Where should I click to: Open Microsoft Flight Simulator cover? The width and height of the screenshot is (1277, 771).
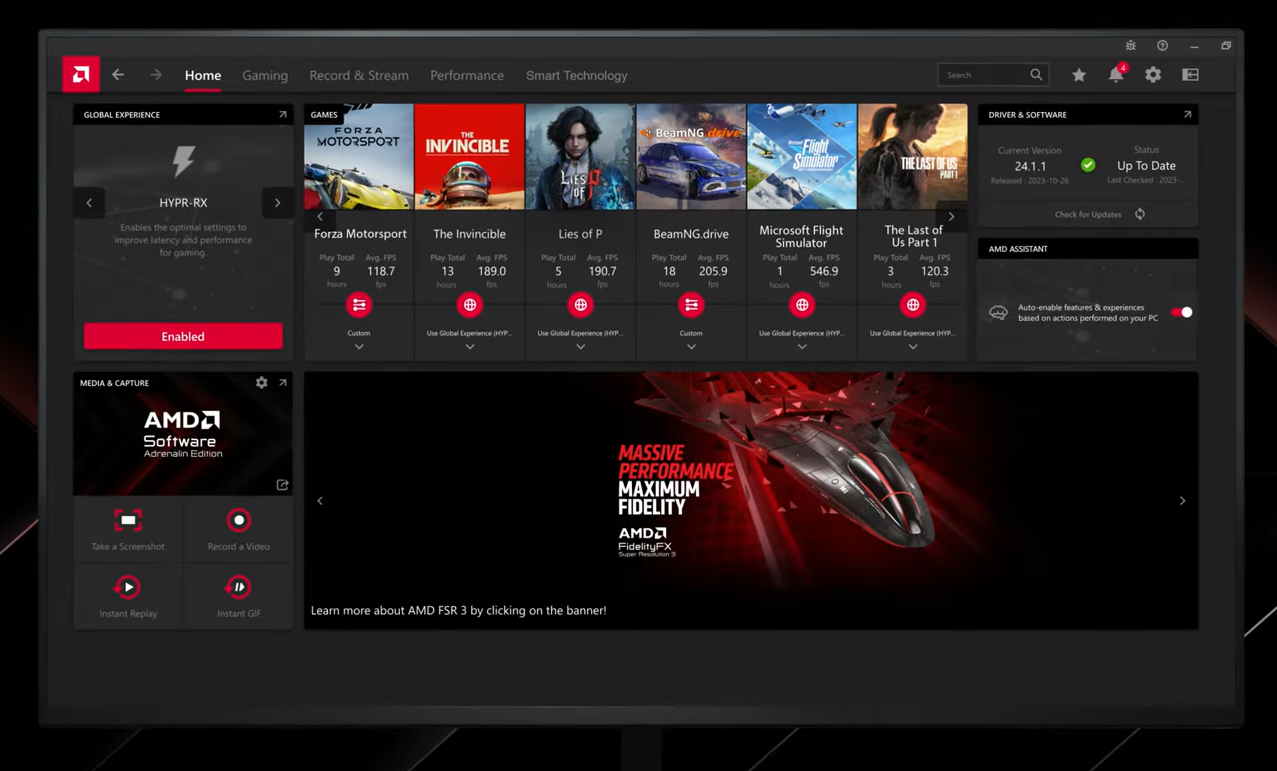[801, 157]
